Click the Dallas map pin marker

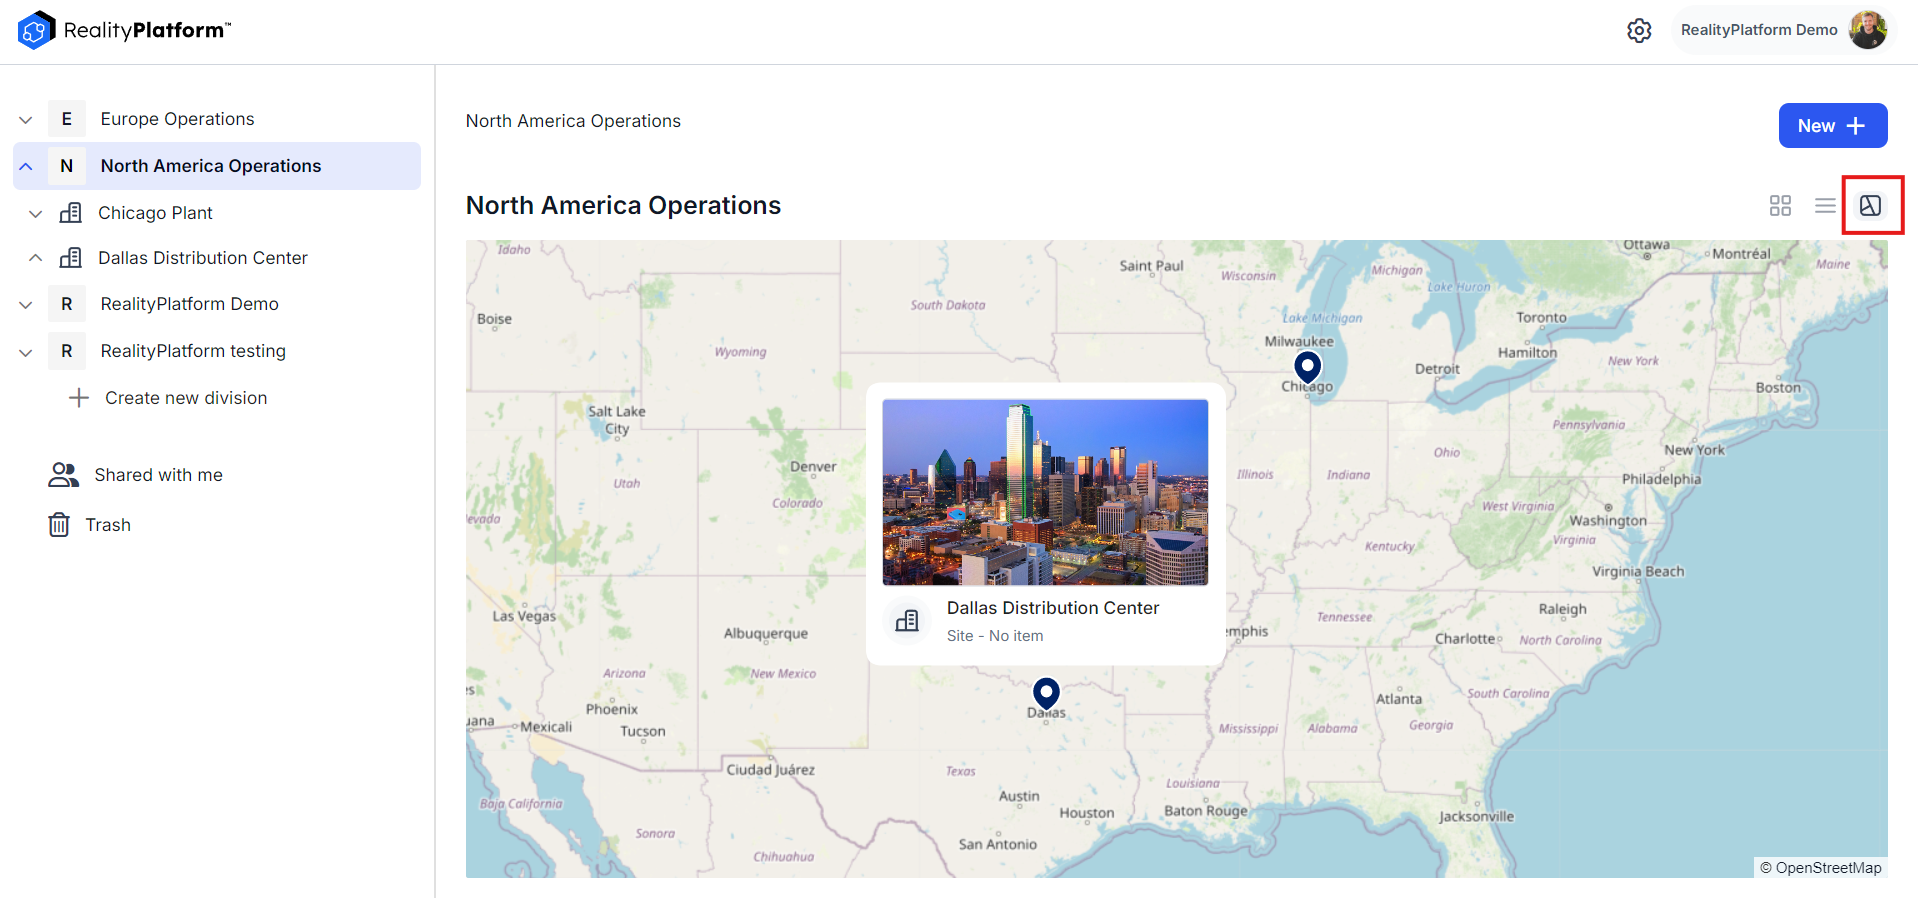click(x=1046, y=692)
